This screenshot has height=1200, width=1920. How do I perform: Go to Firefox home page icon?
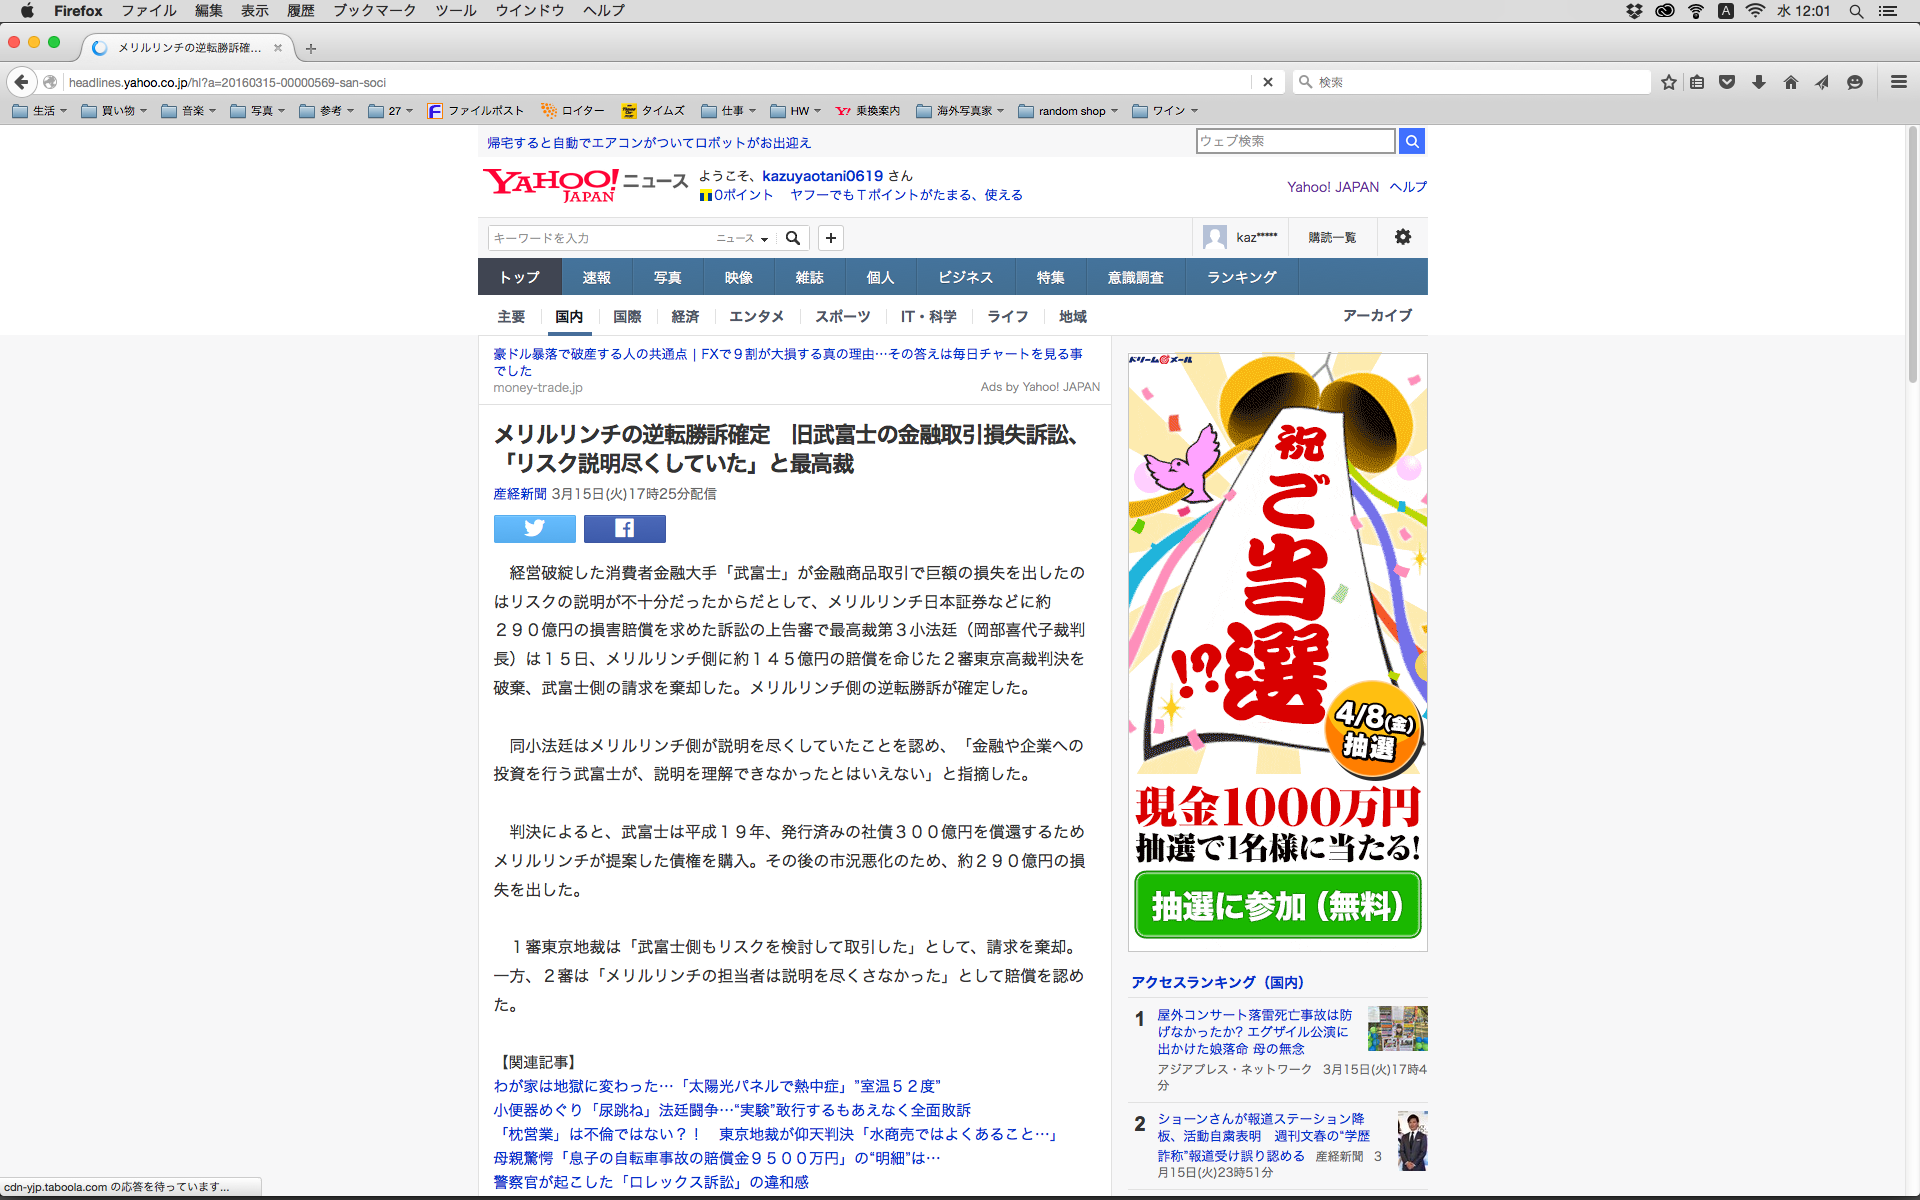[1790, 82]
